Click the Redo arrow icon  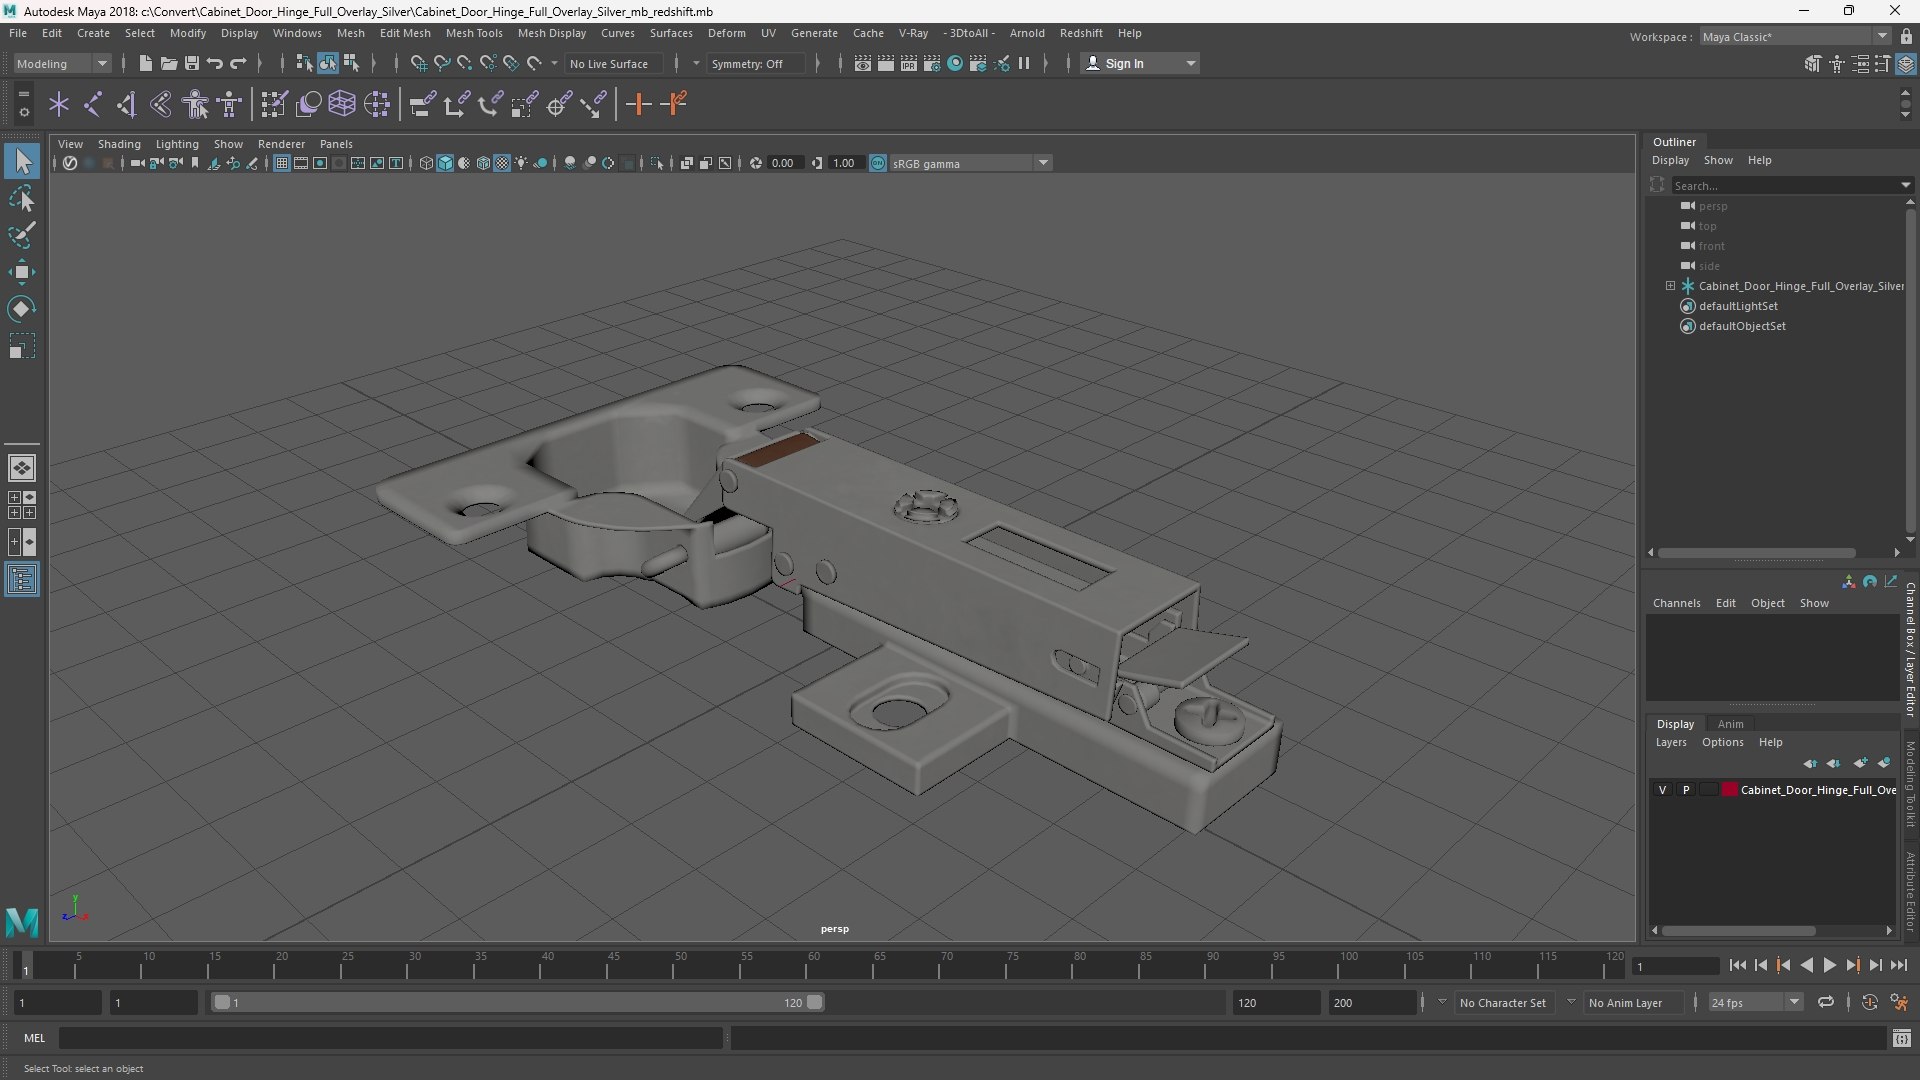238,63
